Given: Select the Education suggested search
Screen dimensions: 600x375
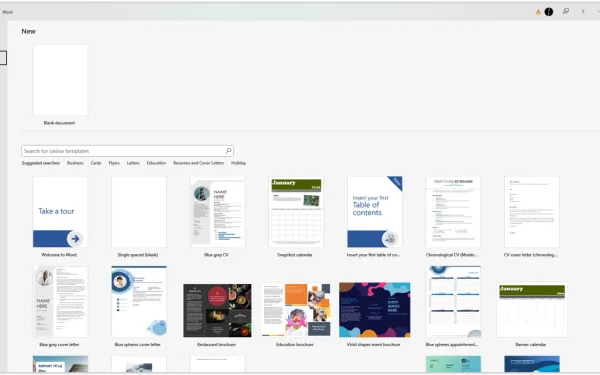Looking at the screenshot, I should coord(156,163).
